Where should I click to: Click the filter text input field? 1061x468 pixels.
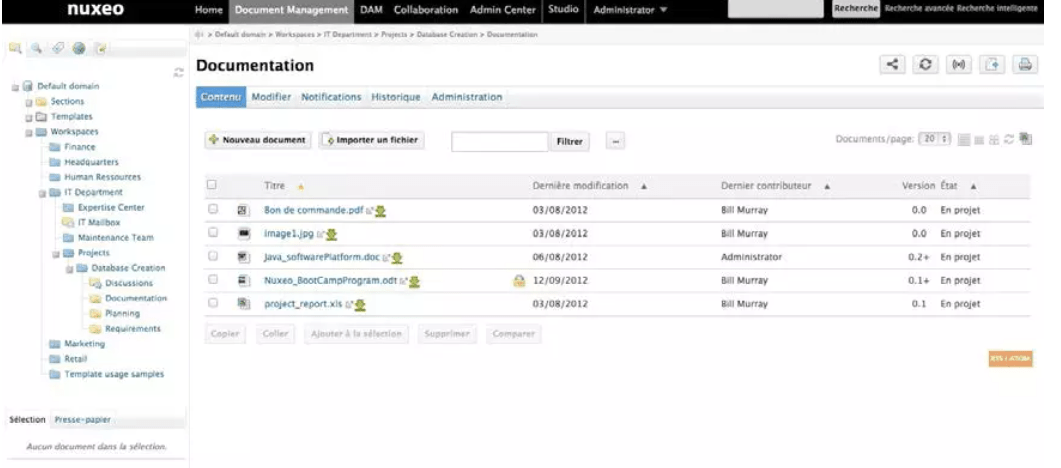point(499,142)
